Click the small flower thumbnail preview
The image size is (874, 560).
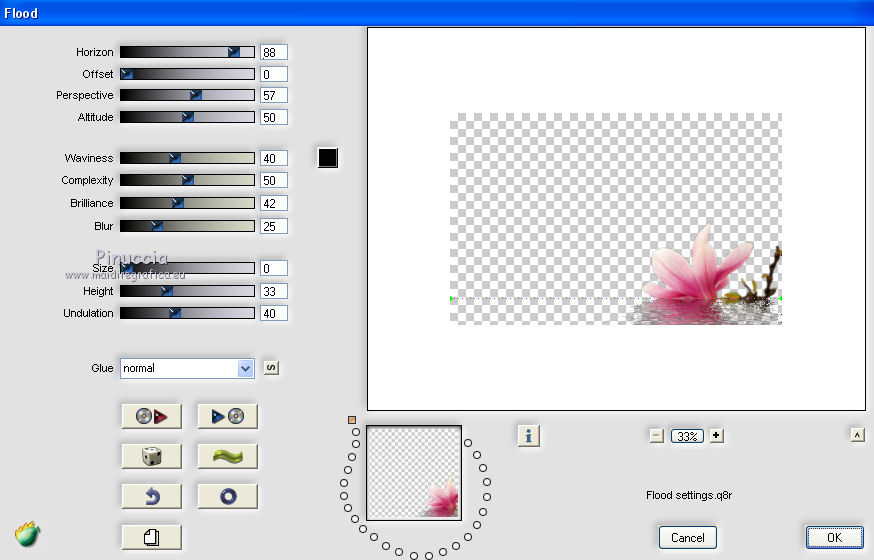[x=414, y=473]
